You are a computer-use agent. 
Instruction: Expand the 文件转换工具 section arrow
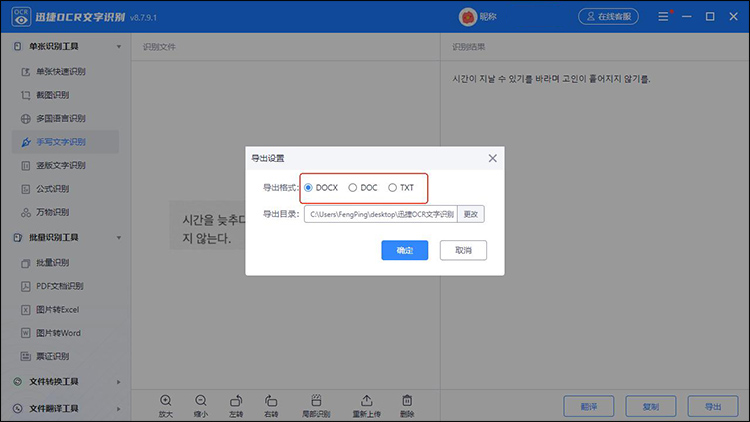tap(119, 382)
